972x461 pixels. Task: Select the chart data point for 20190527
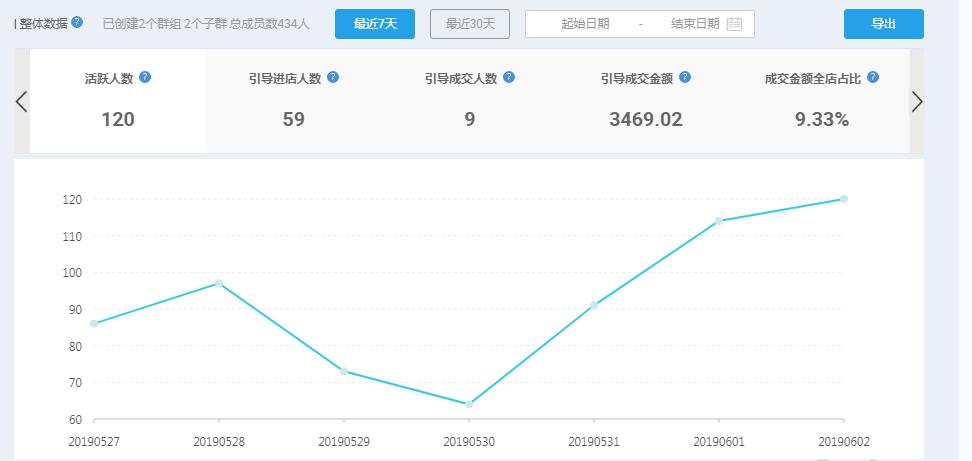click(x=94, y=323)
